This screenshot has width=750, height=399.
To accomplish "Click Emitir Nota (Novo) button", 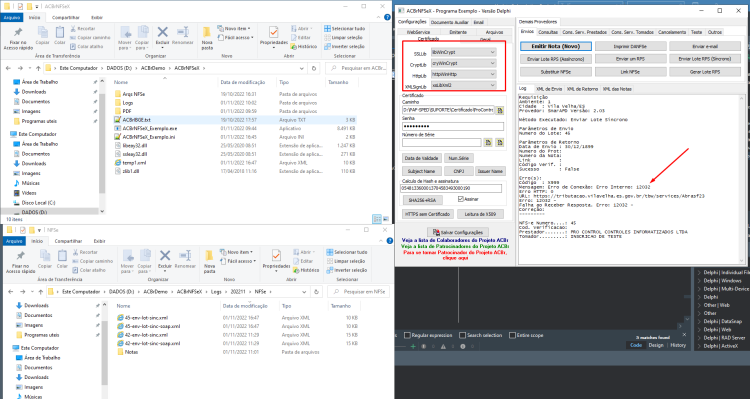I will tap(556, 46).
